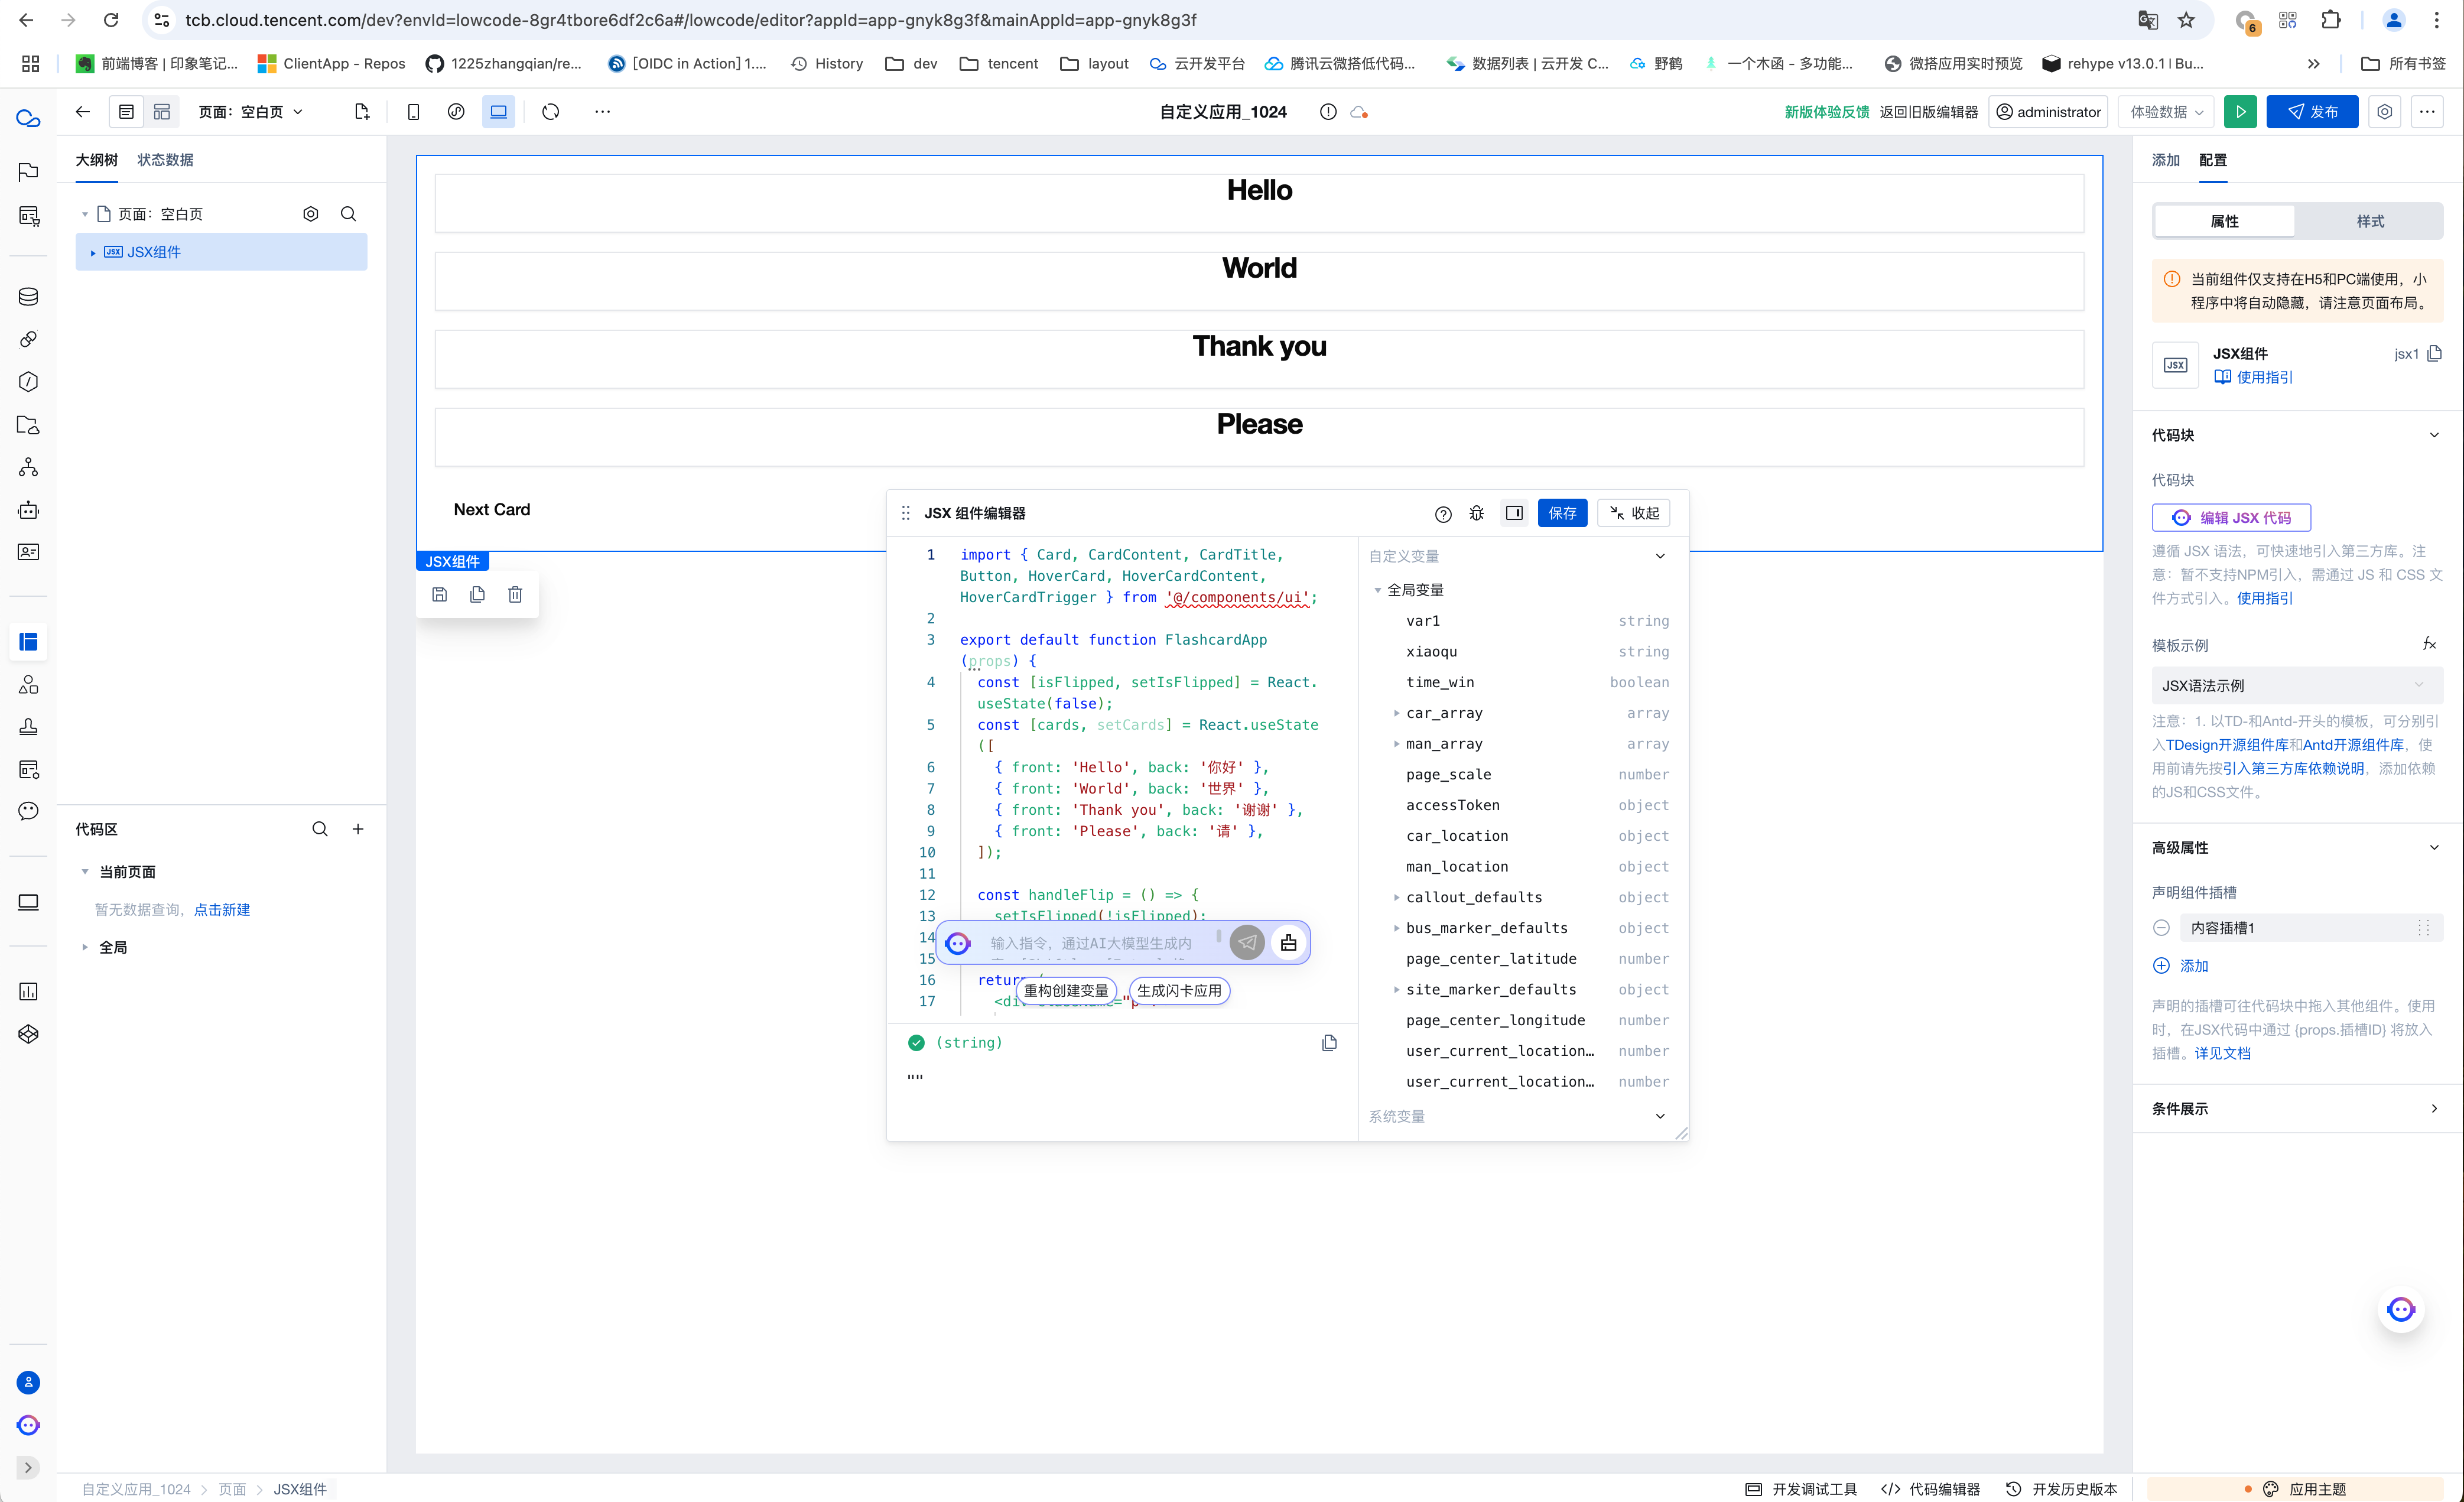The width and height of the screenshot is (2464, 1502).
Task: Select the desktop PC preview icon
Action: pos(498,112)
